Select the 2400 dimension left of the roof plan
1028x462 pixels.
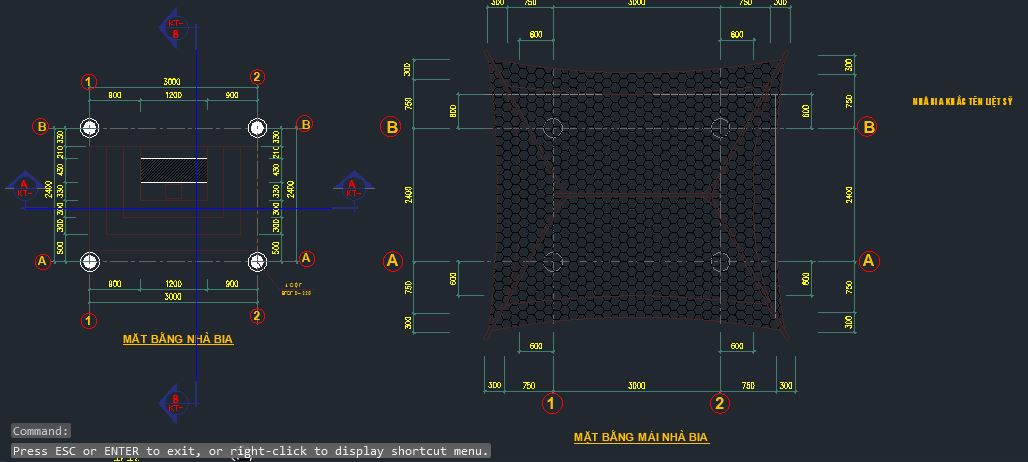pos(408,195)
